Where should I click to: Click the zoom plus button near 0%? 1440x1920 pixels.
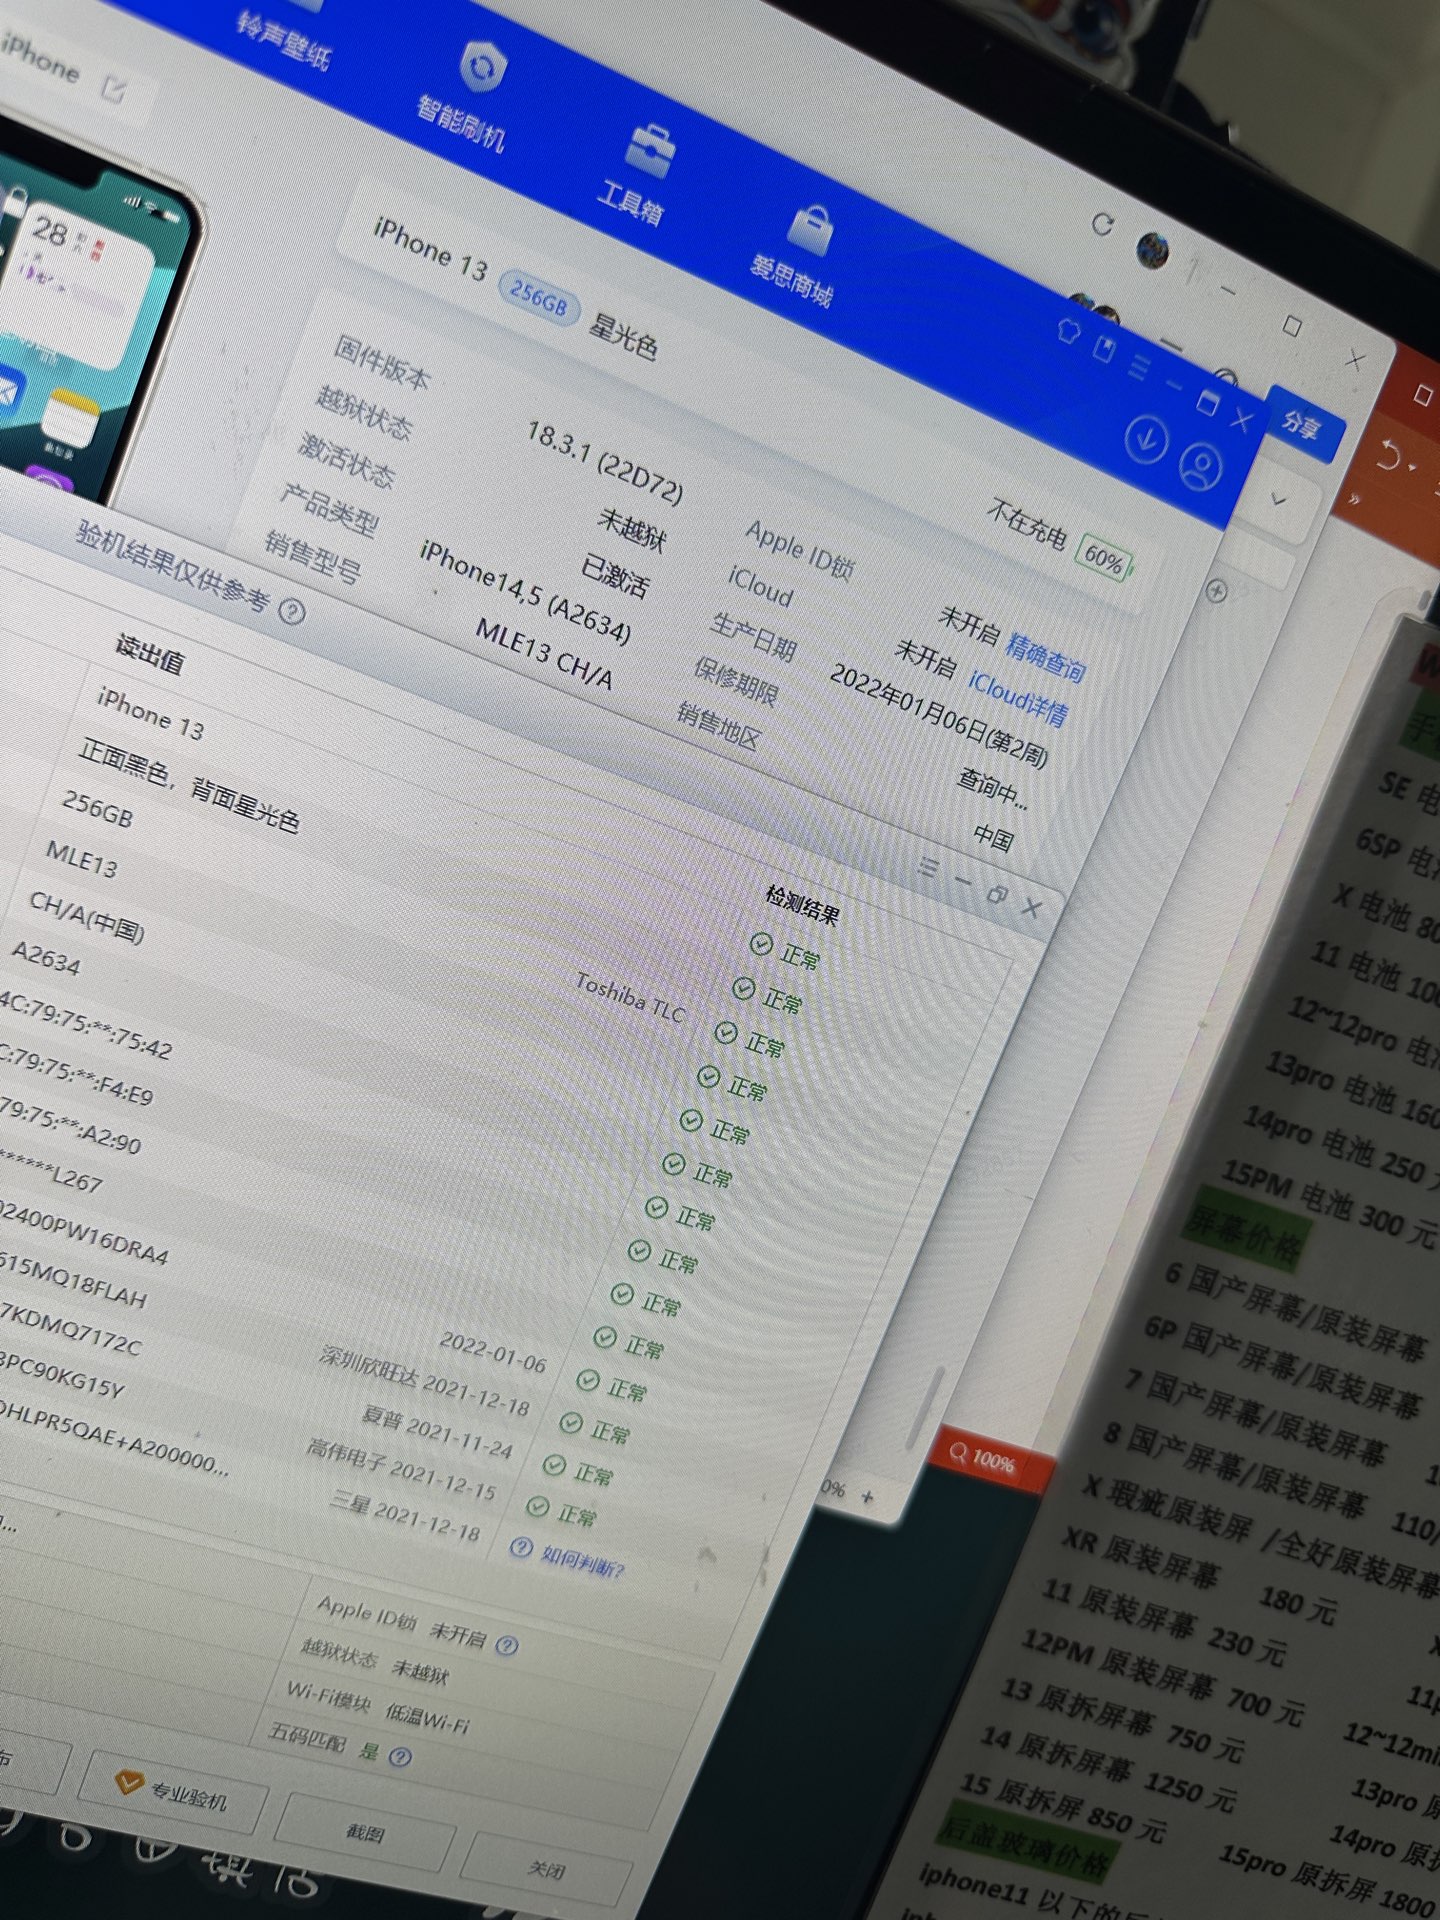pyautogui.click(x=867, y=1497)
